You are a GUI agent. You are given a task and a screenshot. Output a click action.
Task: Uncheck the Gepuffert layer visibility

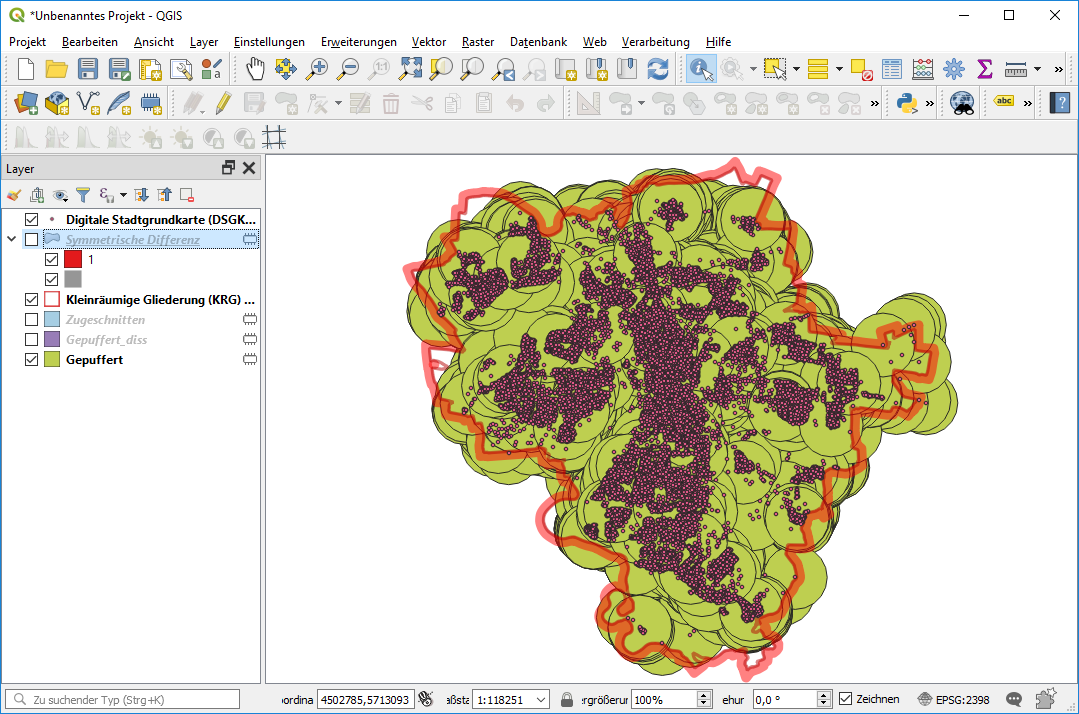point(31,360)
